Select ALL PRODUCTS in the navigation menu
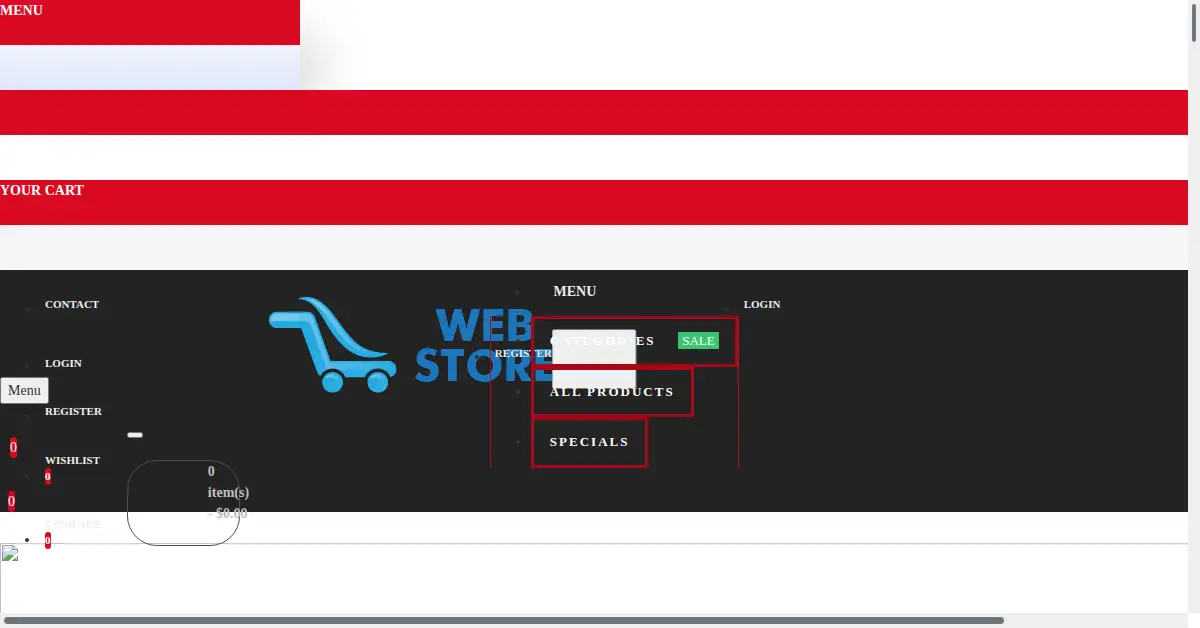This screenshot has width=1200, height=628. pos(612,392)
